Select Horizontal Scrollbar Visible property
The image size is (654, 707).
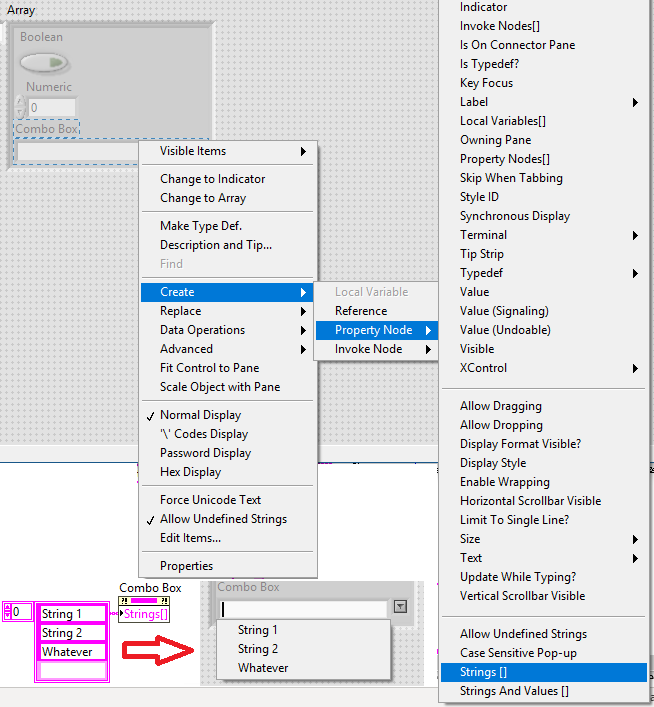coord(543,500)
